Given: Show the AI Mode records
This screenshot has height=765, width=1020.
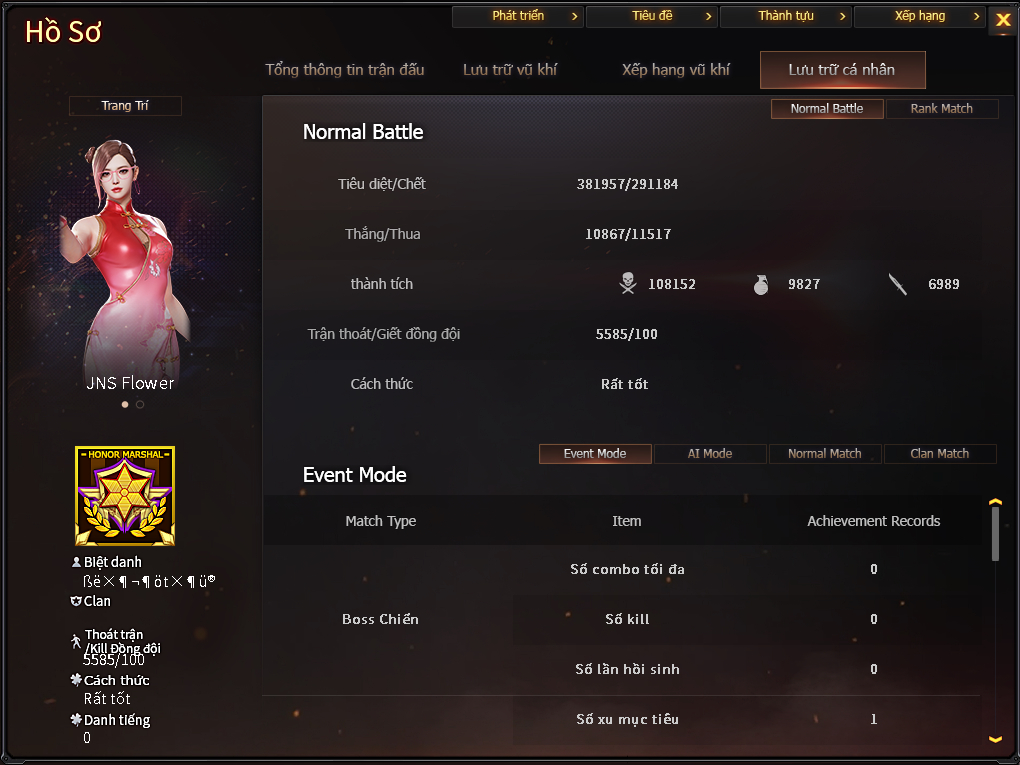Looking at the screenshot, I should (x=710, y=453).
